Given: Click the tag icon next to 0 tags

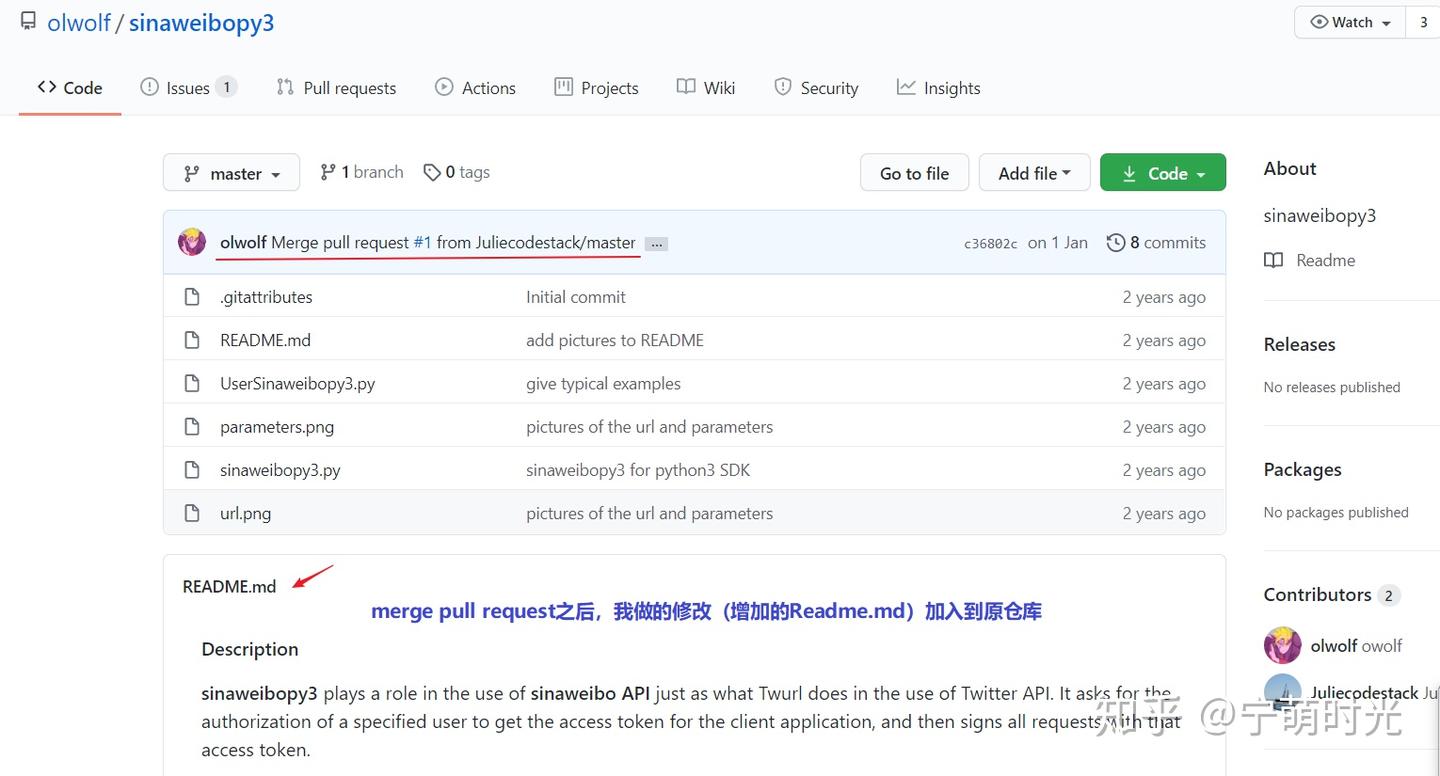Looking at the screenshot, I should pyautogui.click(x=432, y=171).
